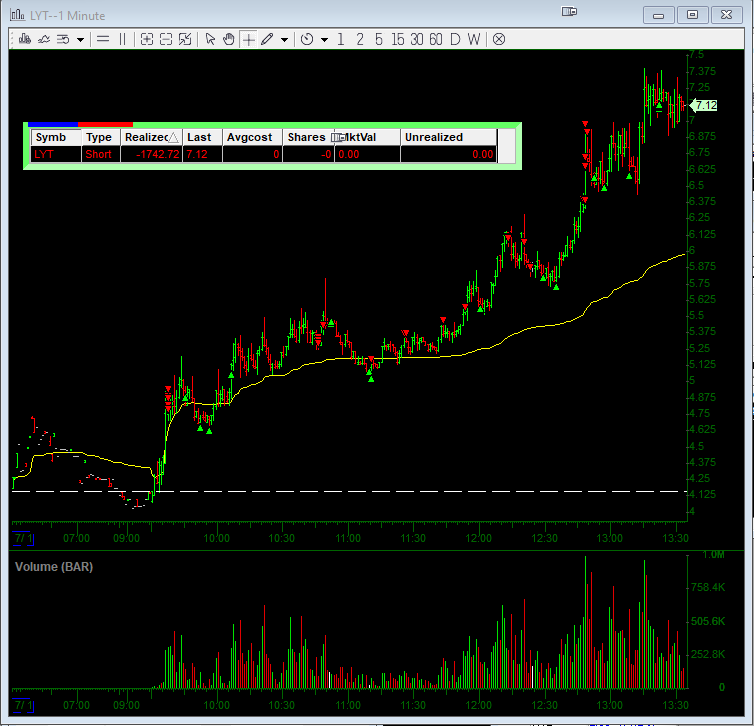754x726 pixels.
Task: Click the link window icon in title bar
Action: [569, 12]
